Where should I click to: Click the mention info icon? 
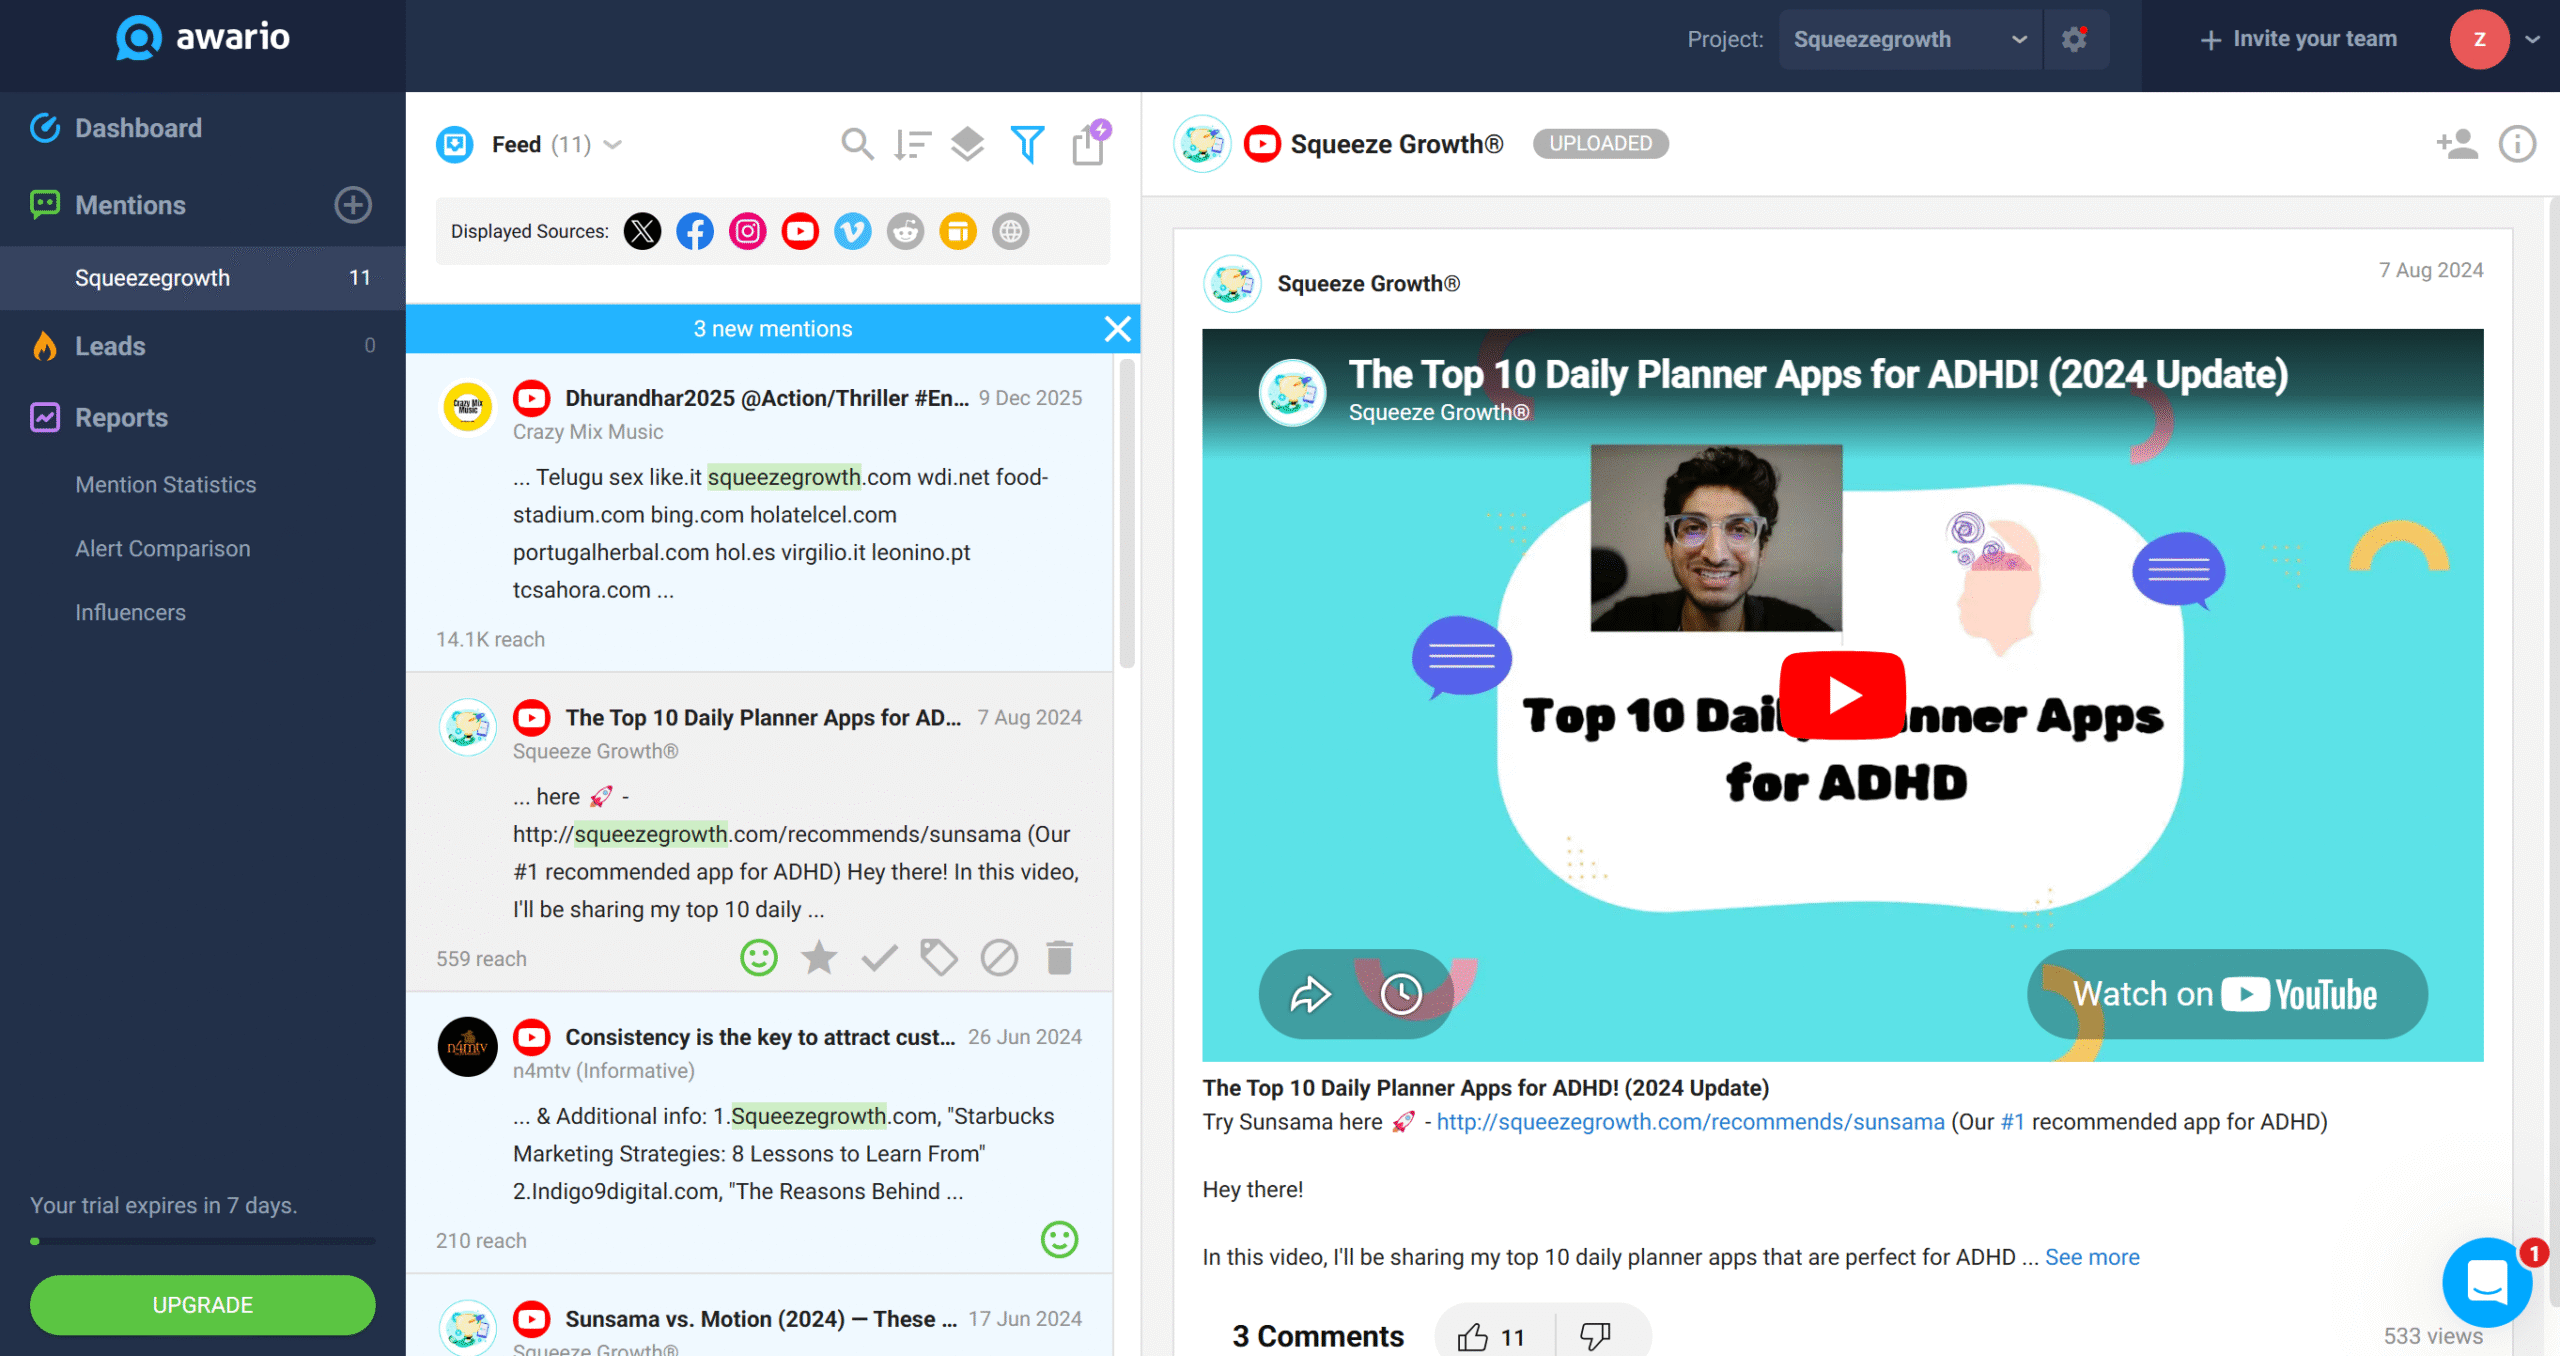pos(2518,144)
